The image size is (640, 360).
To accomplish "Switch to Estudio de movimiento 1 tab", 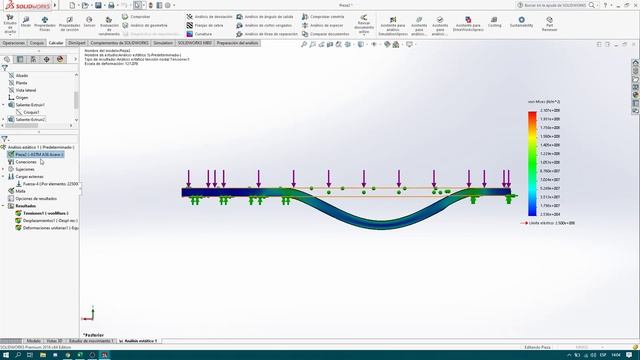I will point(91,341).
